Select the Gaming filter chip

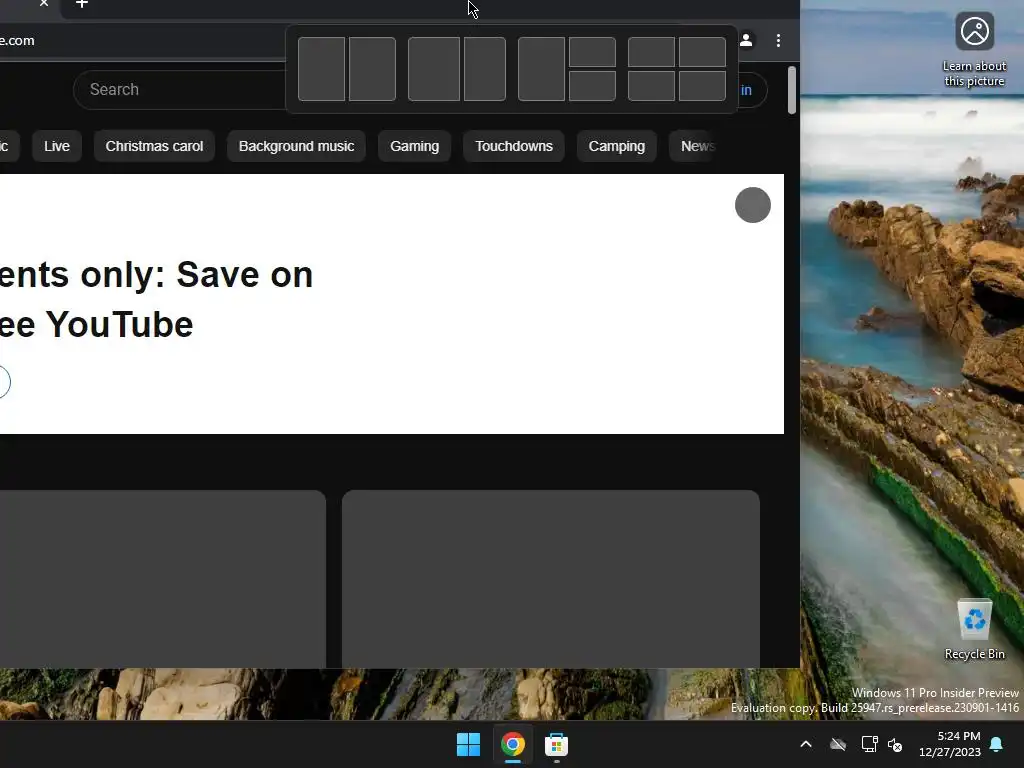pos(415,146)
